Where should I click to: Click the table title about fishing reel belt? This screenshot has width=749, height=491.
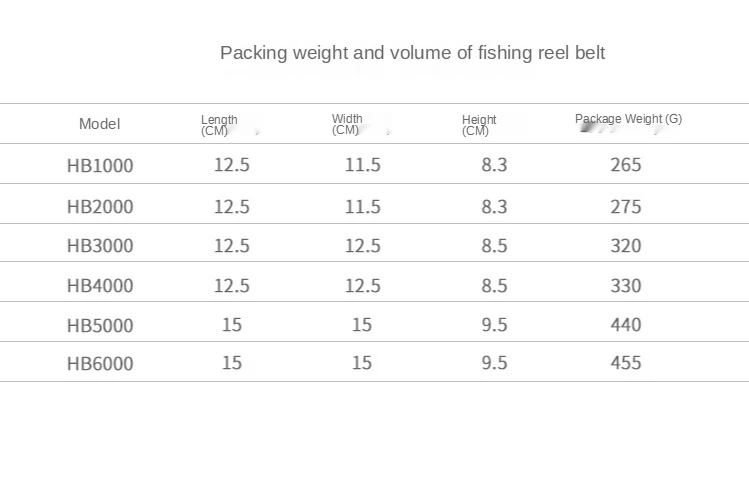tap(412, 53)
